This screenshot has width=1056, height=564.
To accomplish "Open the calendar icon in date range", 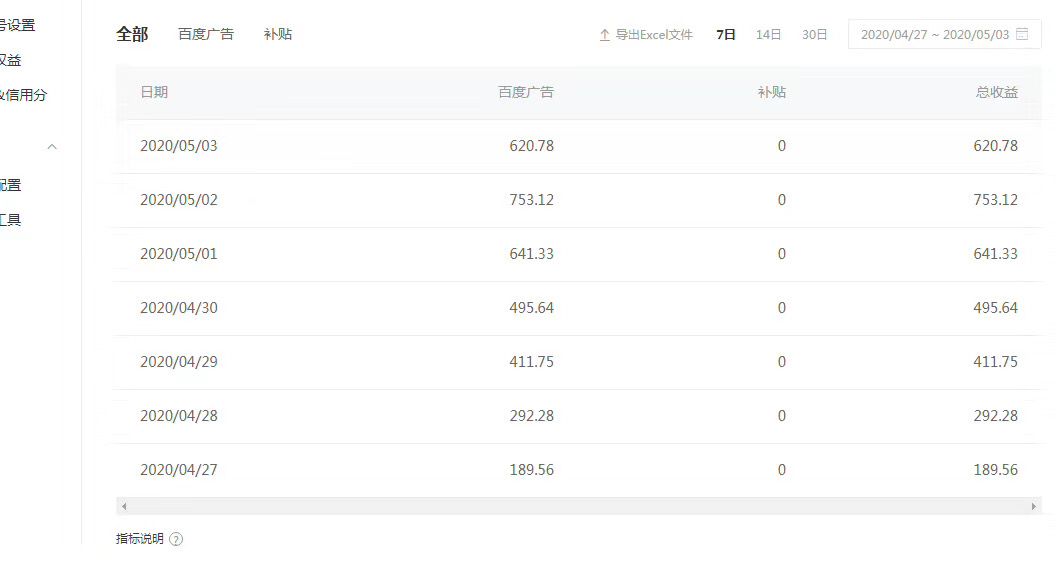I will (1022, 34).
